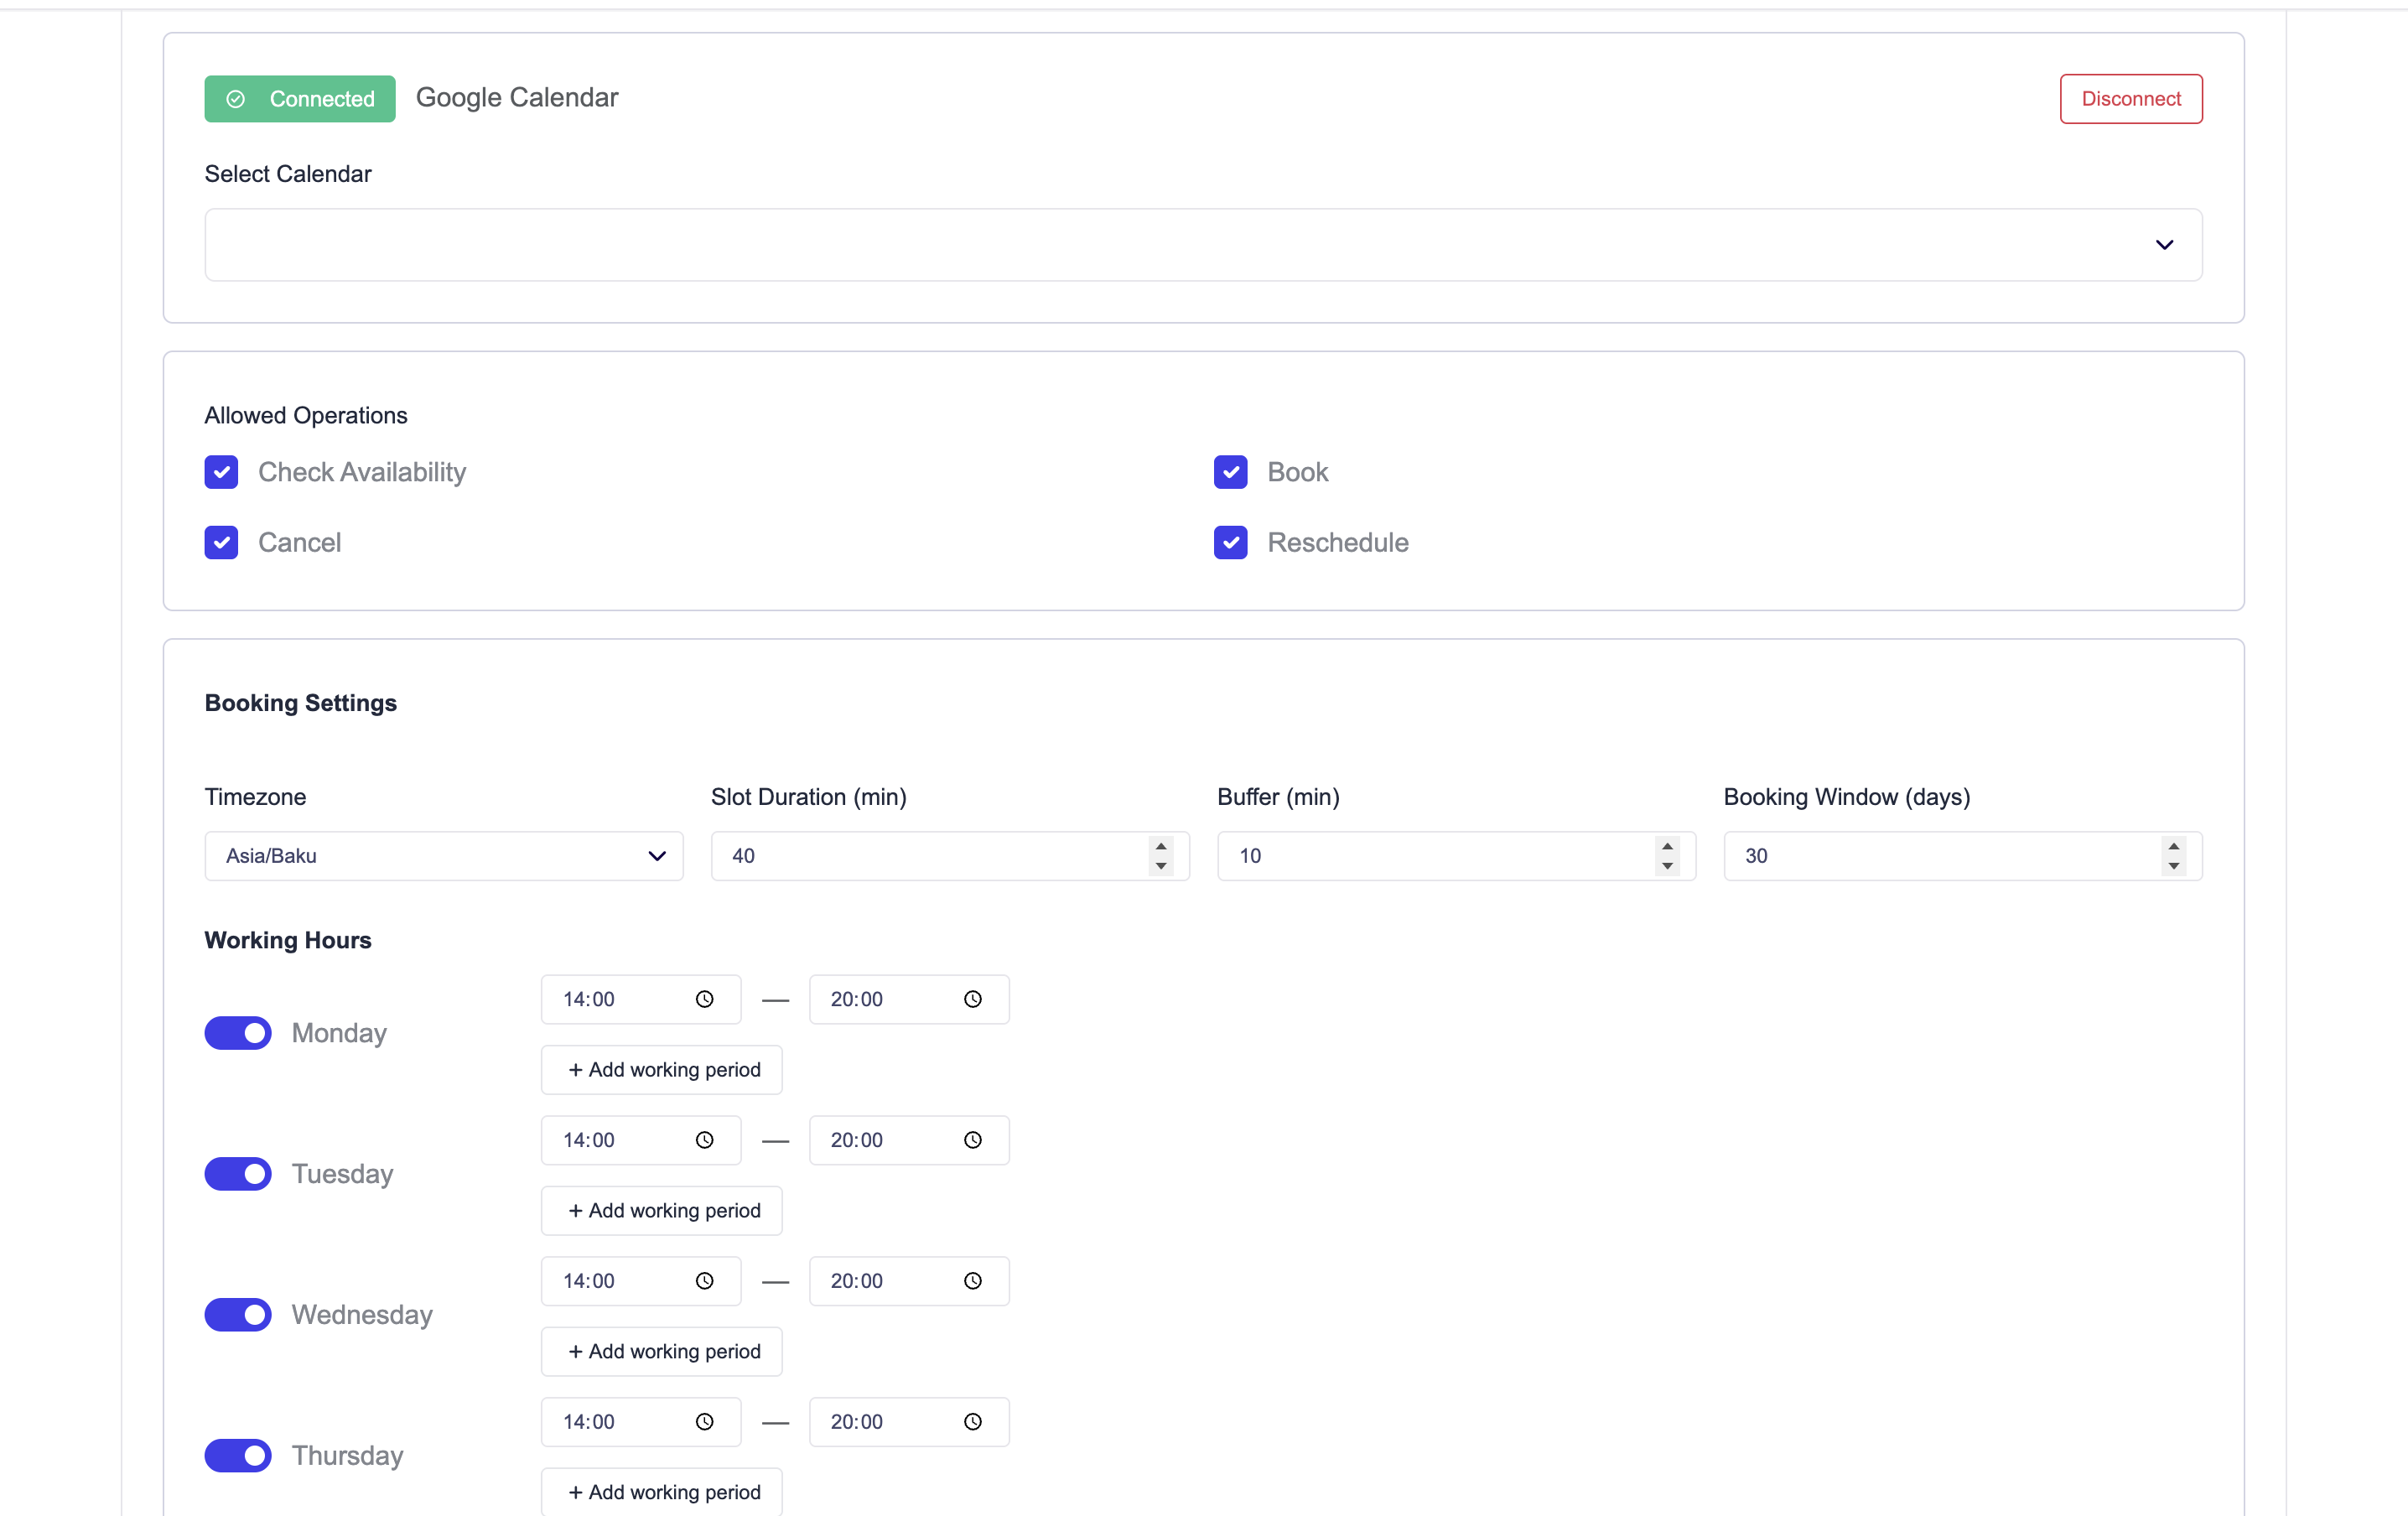This screenshot has height=1516, width=2408.
Task: Edit Tuesday start time 14:00
Action: [x=641, y=1140]
